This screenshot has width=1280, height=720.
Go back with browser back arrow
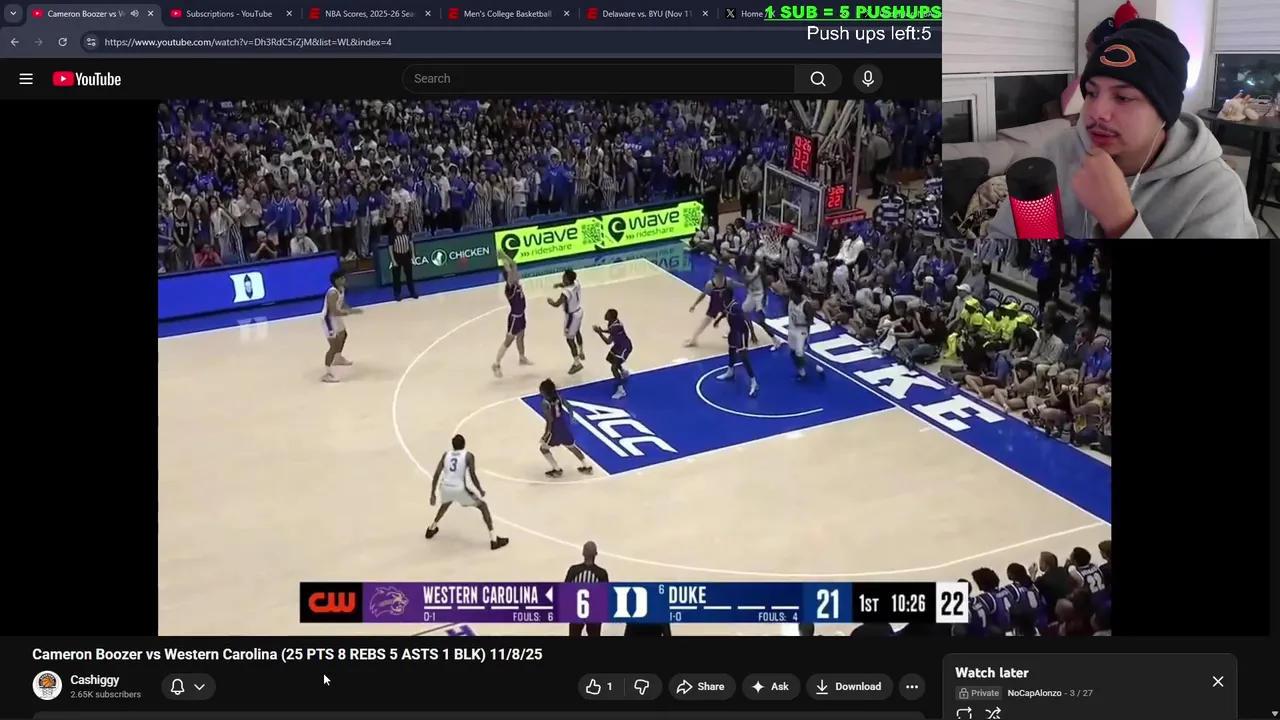[x=15, y=42]
